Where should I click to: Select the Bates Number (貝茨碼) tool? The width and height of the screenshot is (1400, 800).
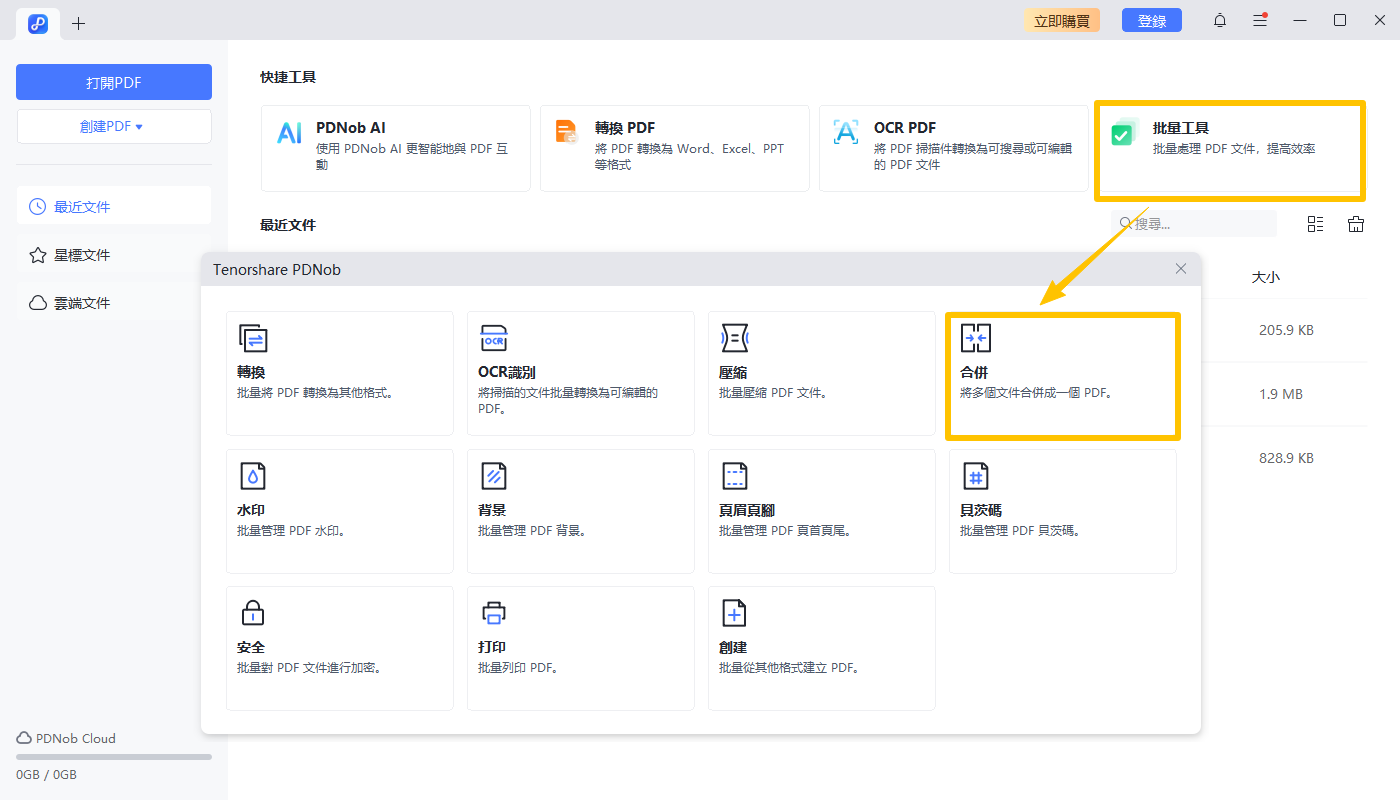pos(1062,511)
